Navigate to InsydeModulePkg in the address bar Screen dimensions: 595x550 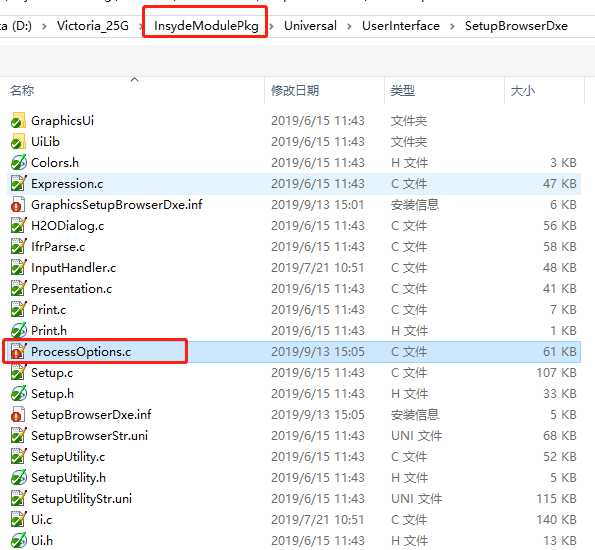[206, 26]
